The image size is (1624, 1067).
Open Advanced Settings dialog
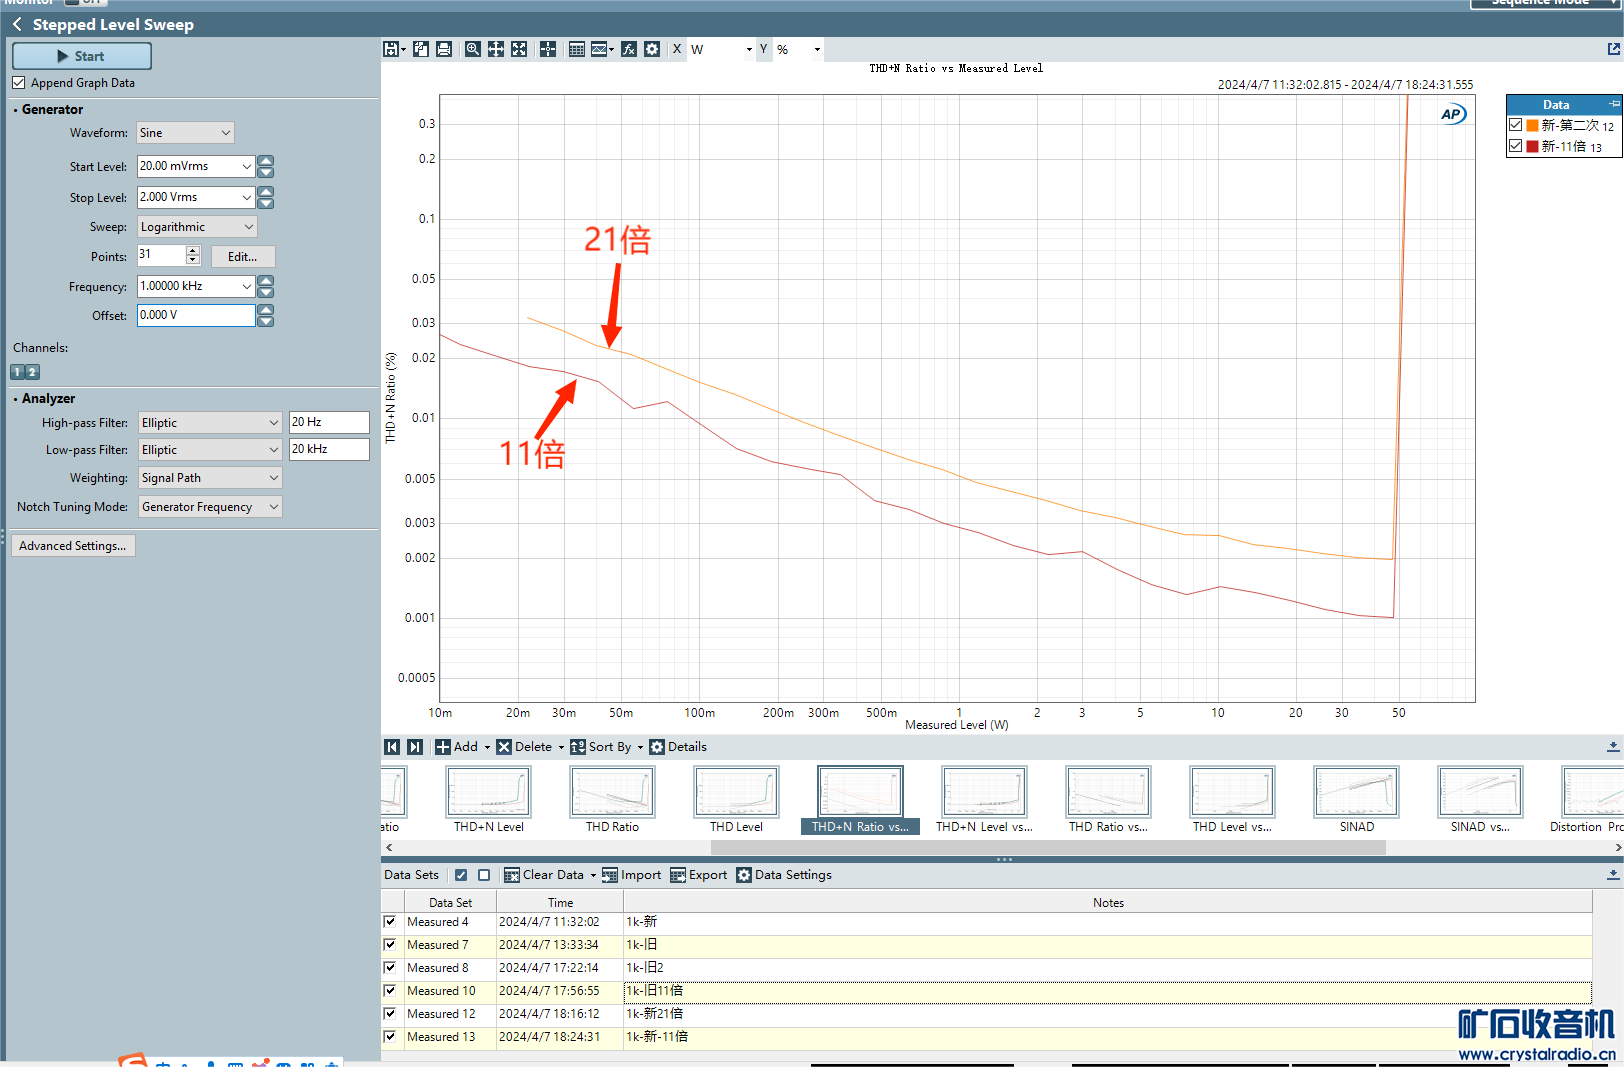73,546
